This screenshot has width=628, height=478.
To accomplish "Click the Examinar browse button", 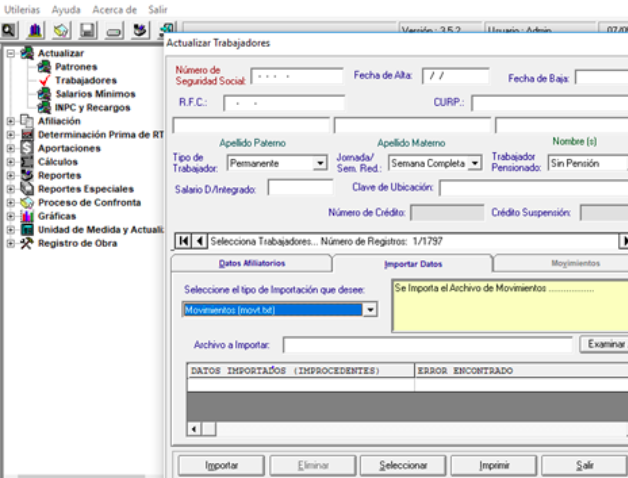I will [x=604, y=344].
